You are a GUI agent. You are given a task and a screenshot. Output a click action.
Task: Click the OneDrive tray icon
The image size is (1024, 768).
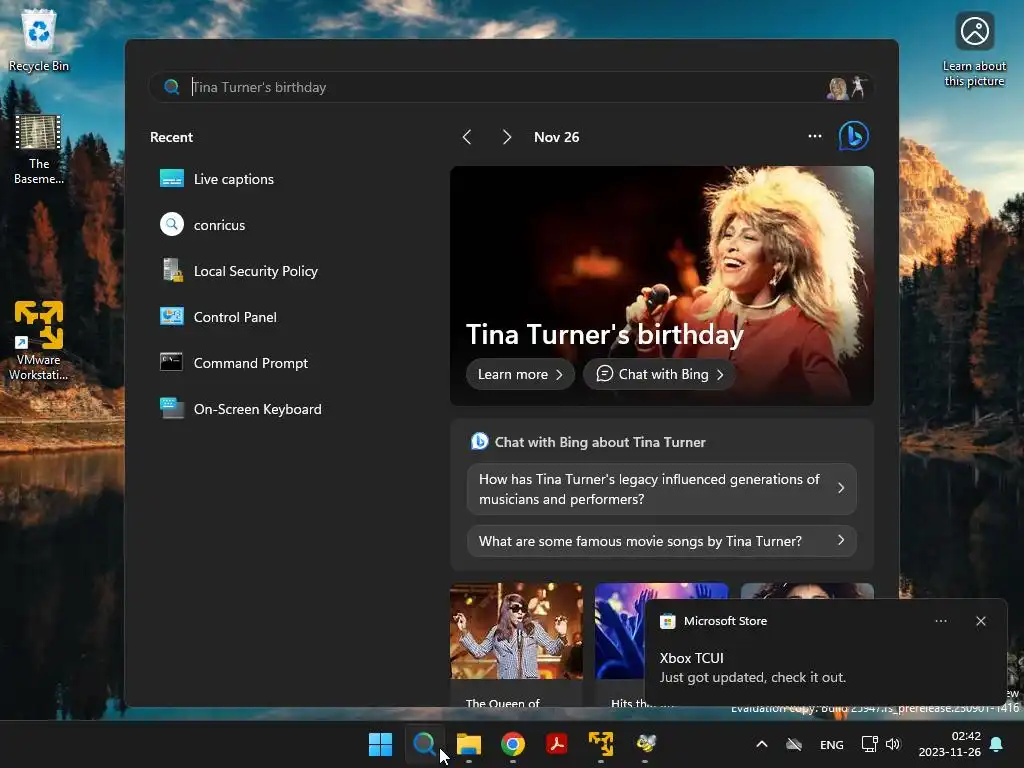[x=793, y=744]
